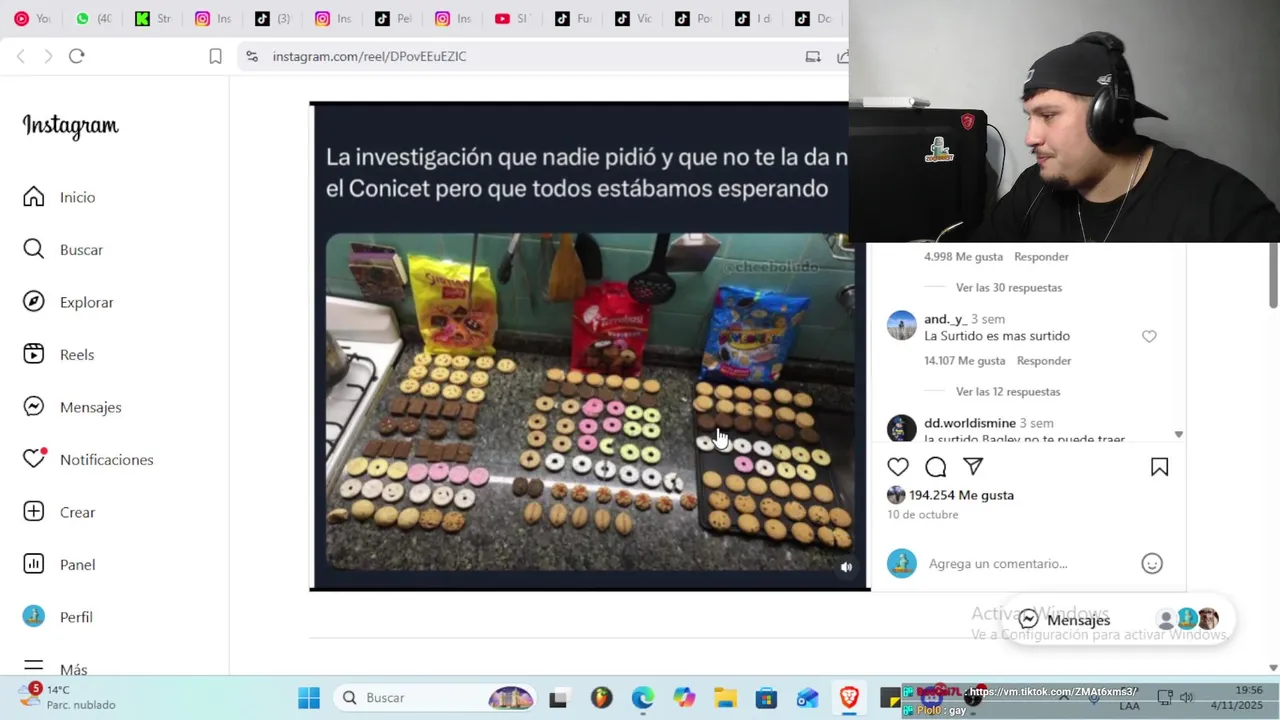Screen dimensions: 1280x720
Task: Open the Reels icon in sidebar
Action: click(34, 354)
